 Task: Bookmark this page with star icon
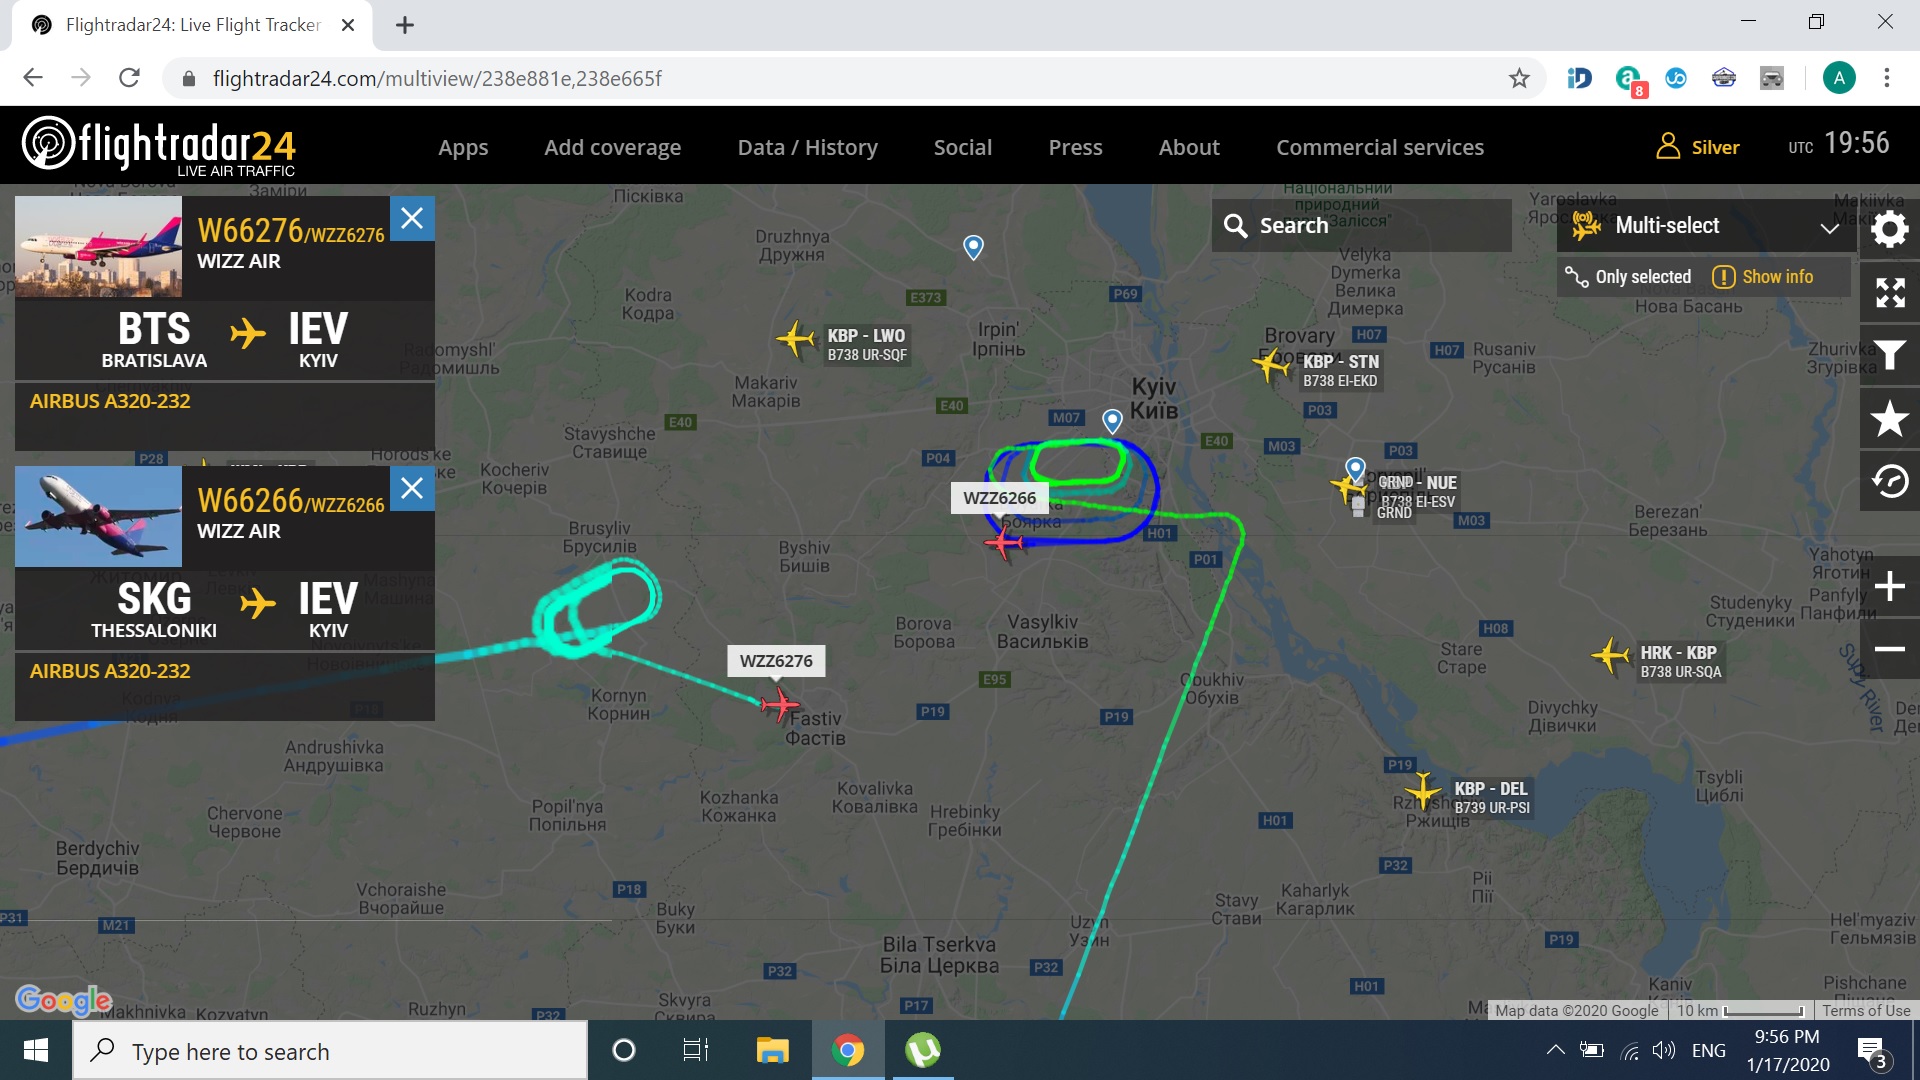(1519, 78)
